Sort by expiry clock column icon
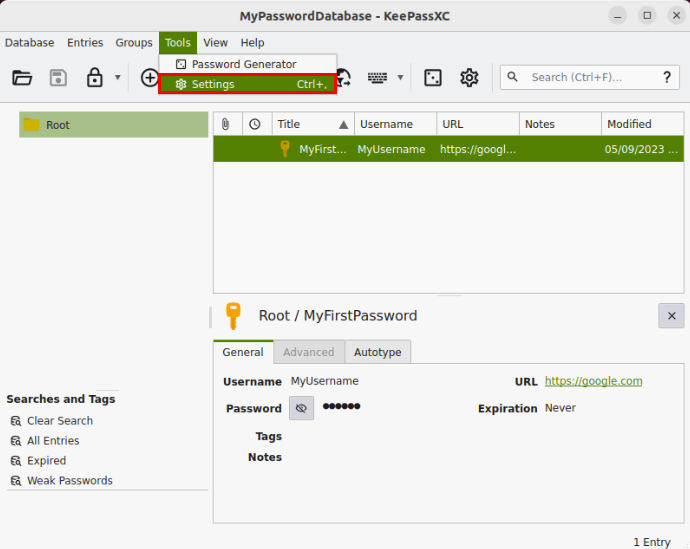The width and height of the screenshot is (690, 549). point(255,124)
